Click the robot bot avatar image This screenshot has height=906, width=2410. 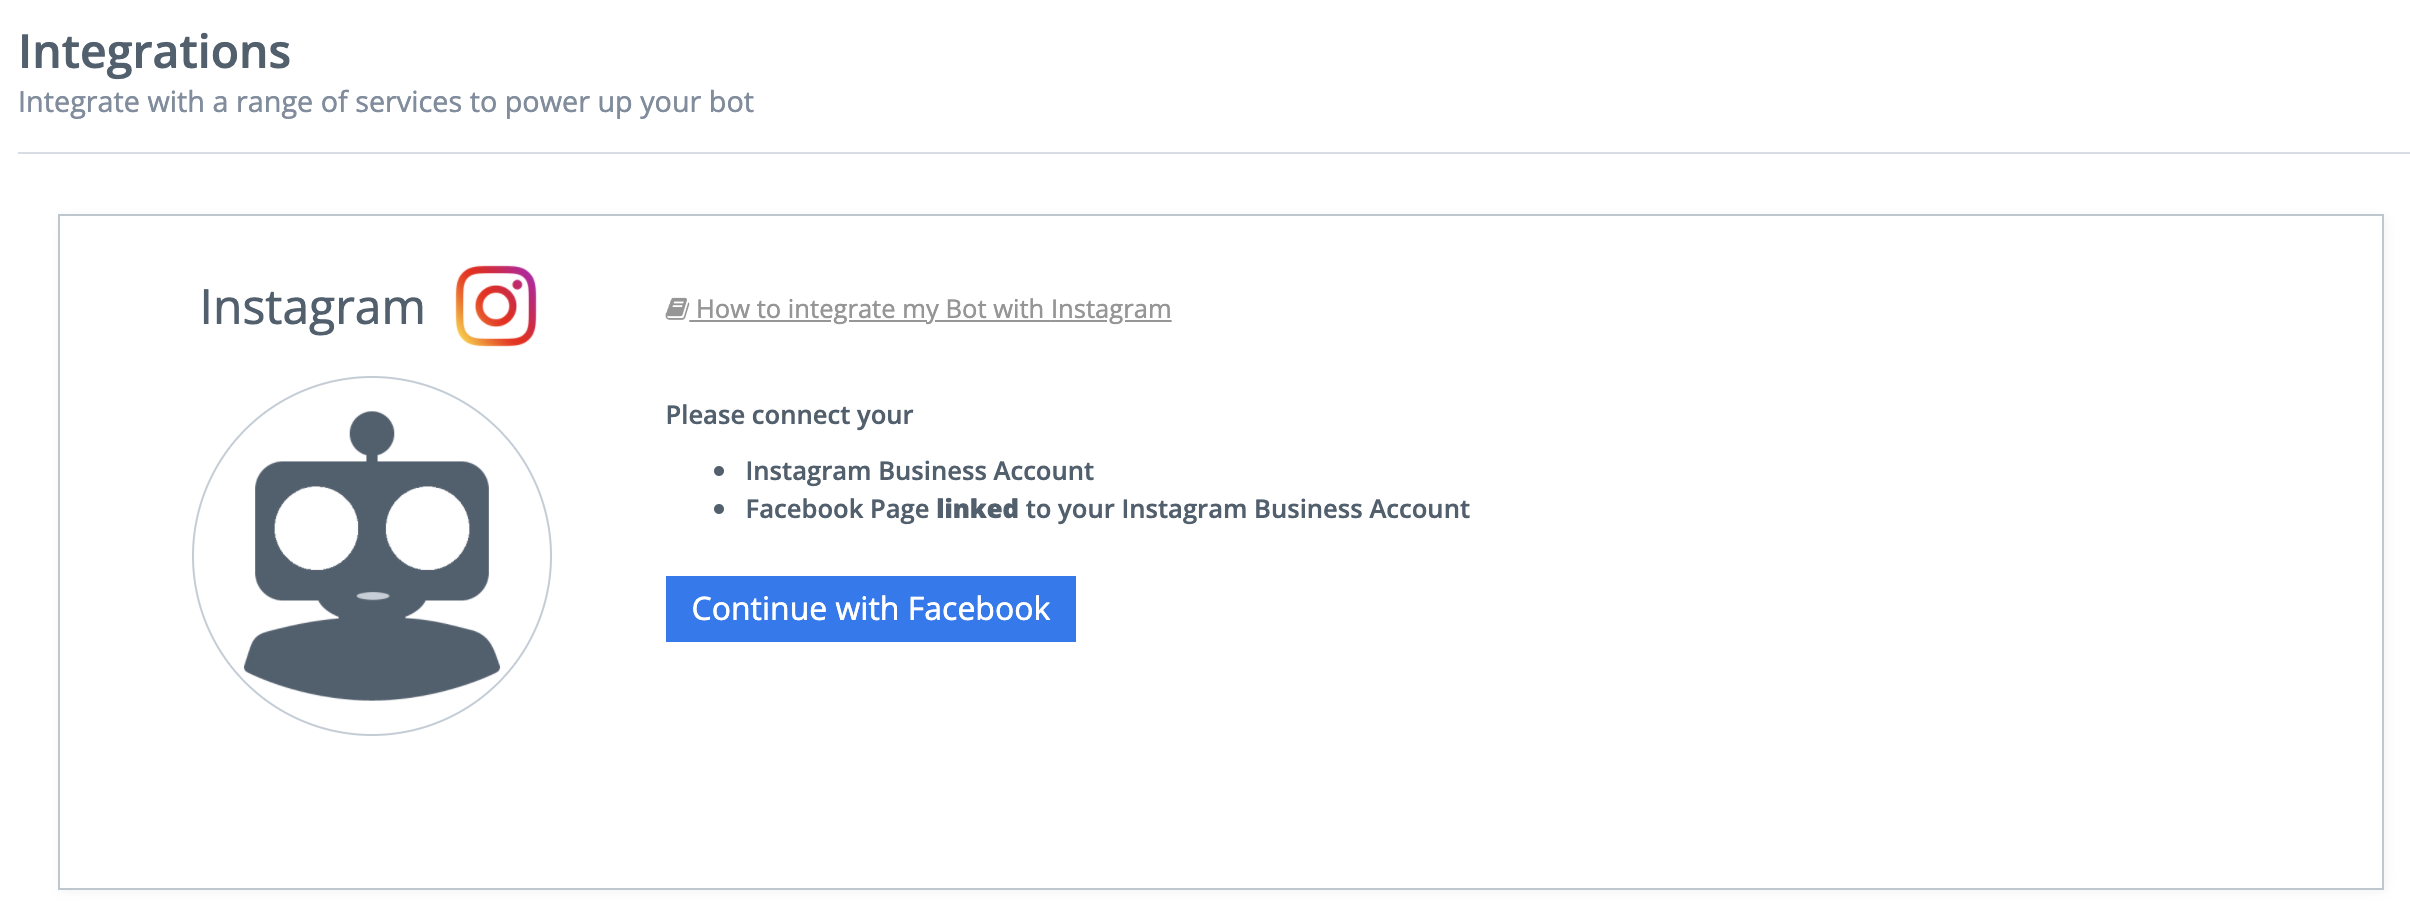pos(372,556)
